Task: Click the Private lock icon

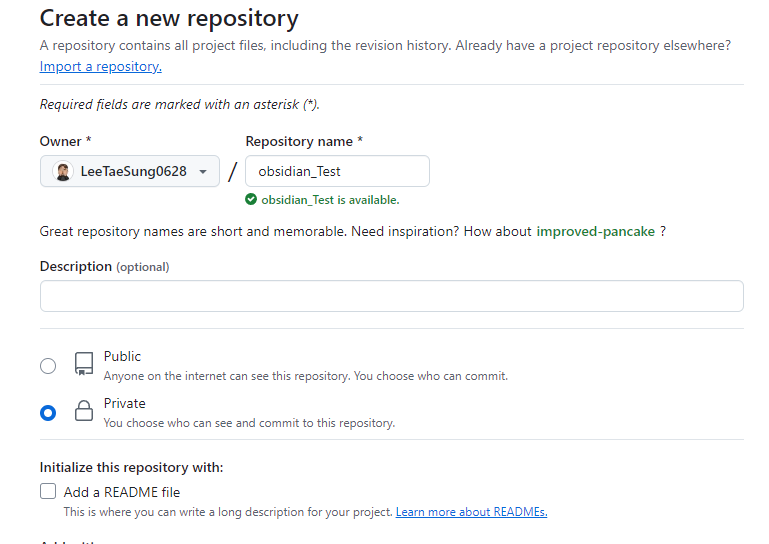Action: (x=84, y=411)
